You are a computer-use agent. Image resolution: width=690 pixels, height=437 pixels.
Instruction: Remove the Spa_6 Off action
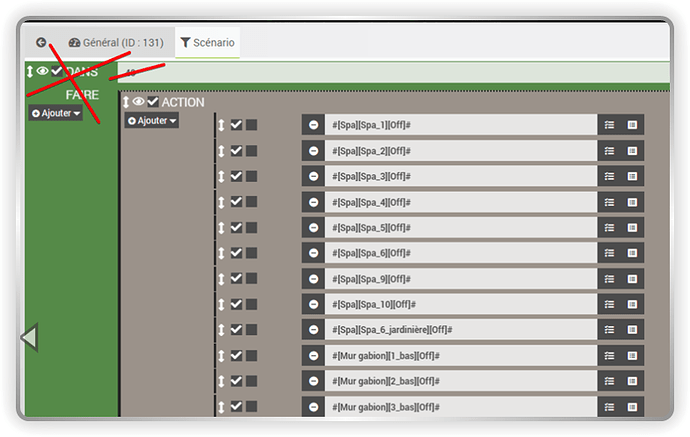[x=313, y=253]
